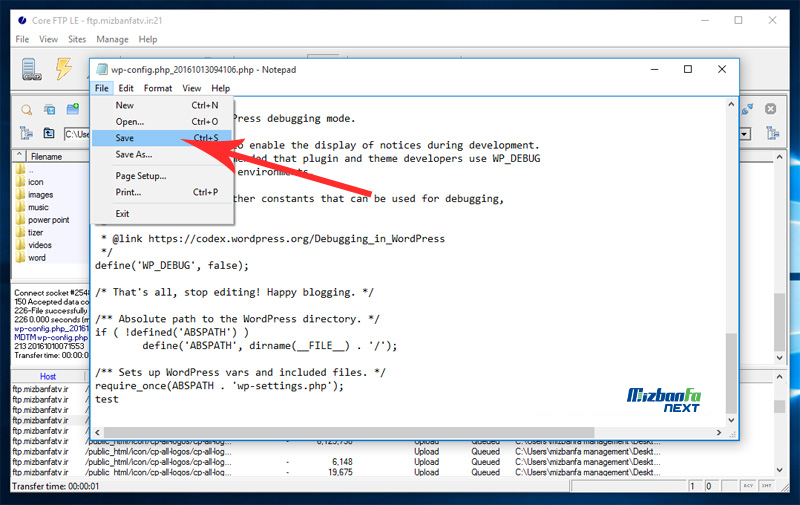
Task: Click the queue size value '19,675'
Action: (340, 472)
